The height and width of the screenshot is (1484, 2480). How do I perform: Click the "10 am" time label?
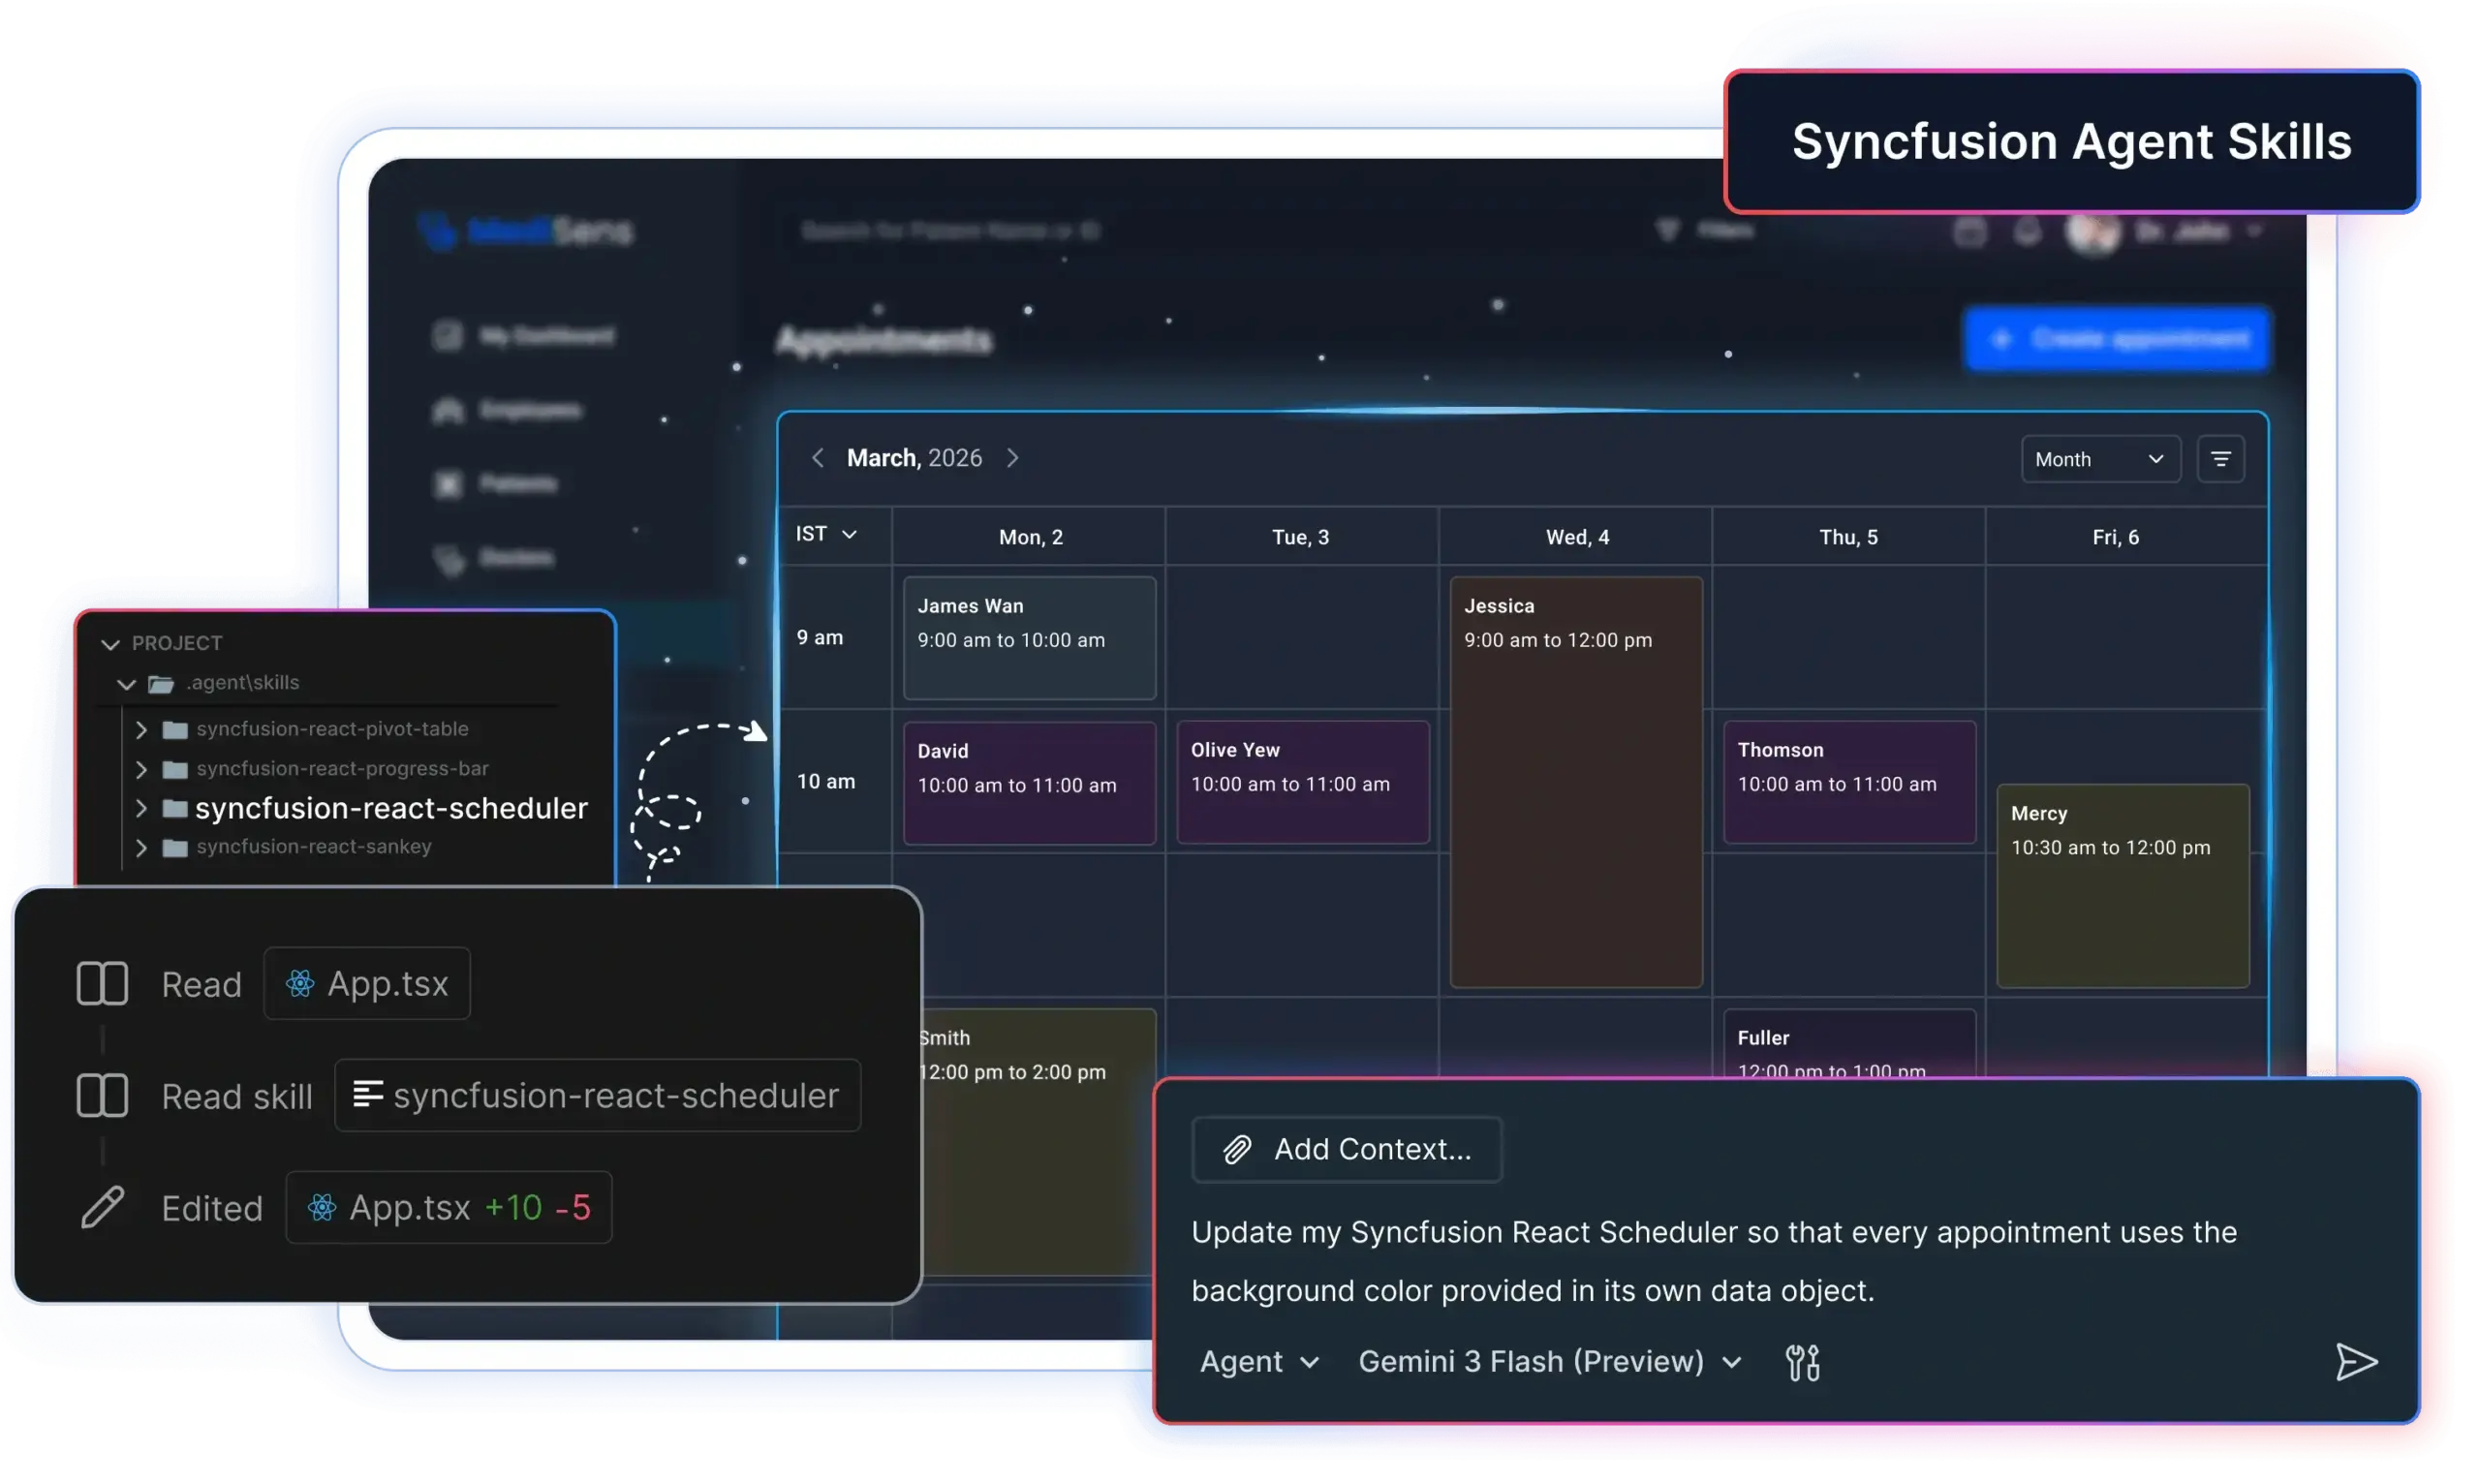click(825, 781)
